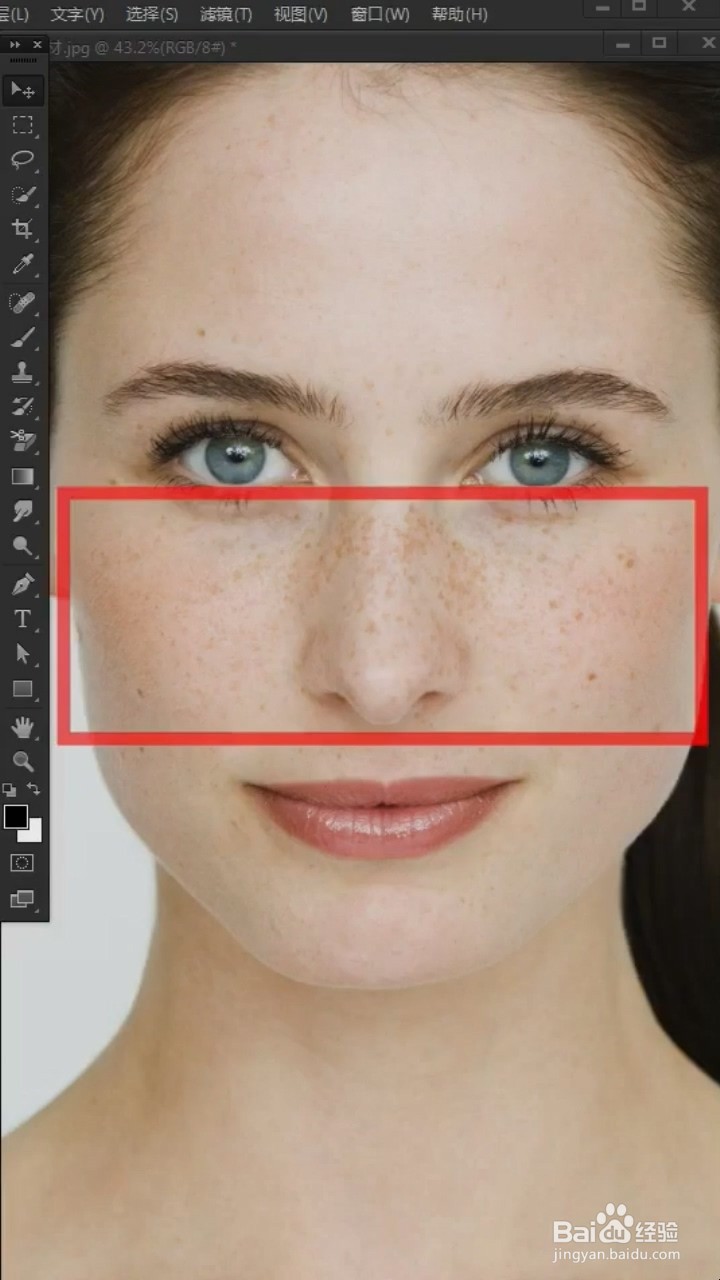
Task: Close the tools panel
Action: click(37, 45)
